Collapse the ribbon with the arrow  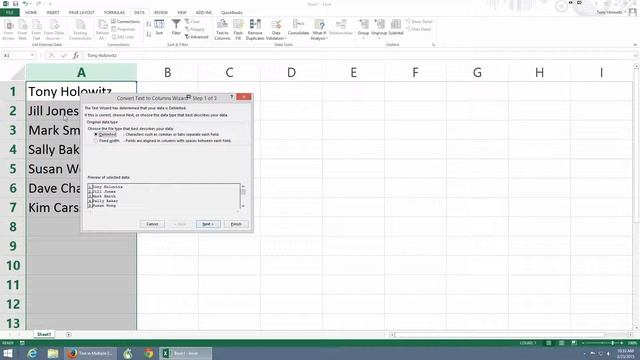(x=635, y=44)
